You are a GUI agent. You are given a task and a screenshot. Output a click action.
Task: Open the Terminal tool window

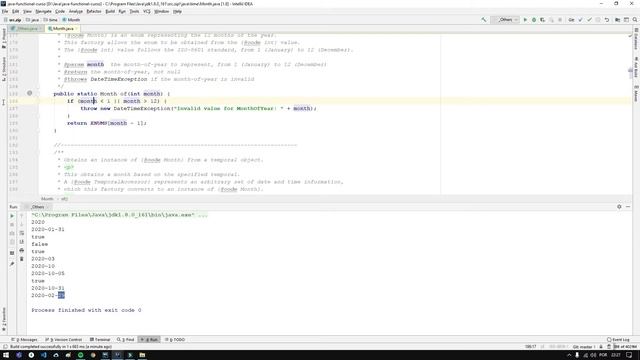pyautogui.click(x=100, y=340)
